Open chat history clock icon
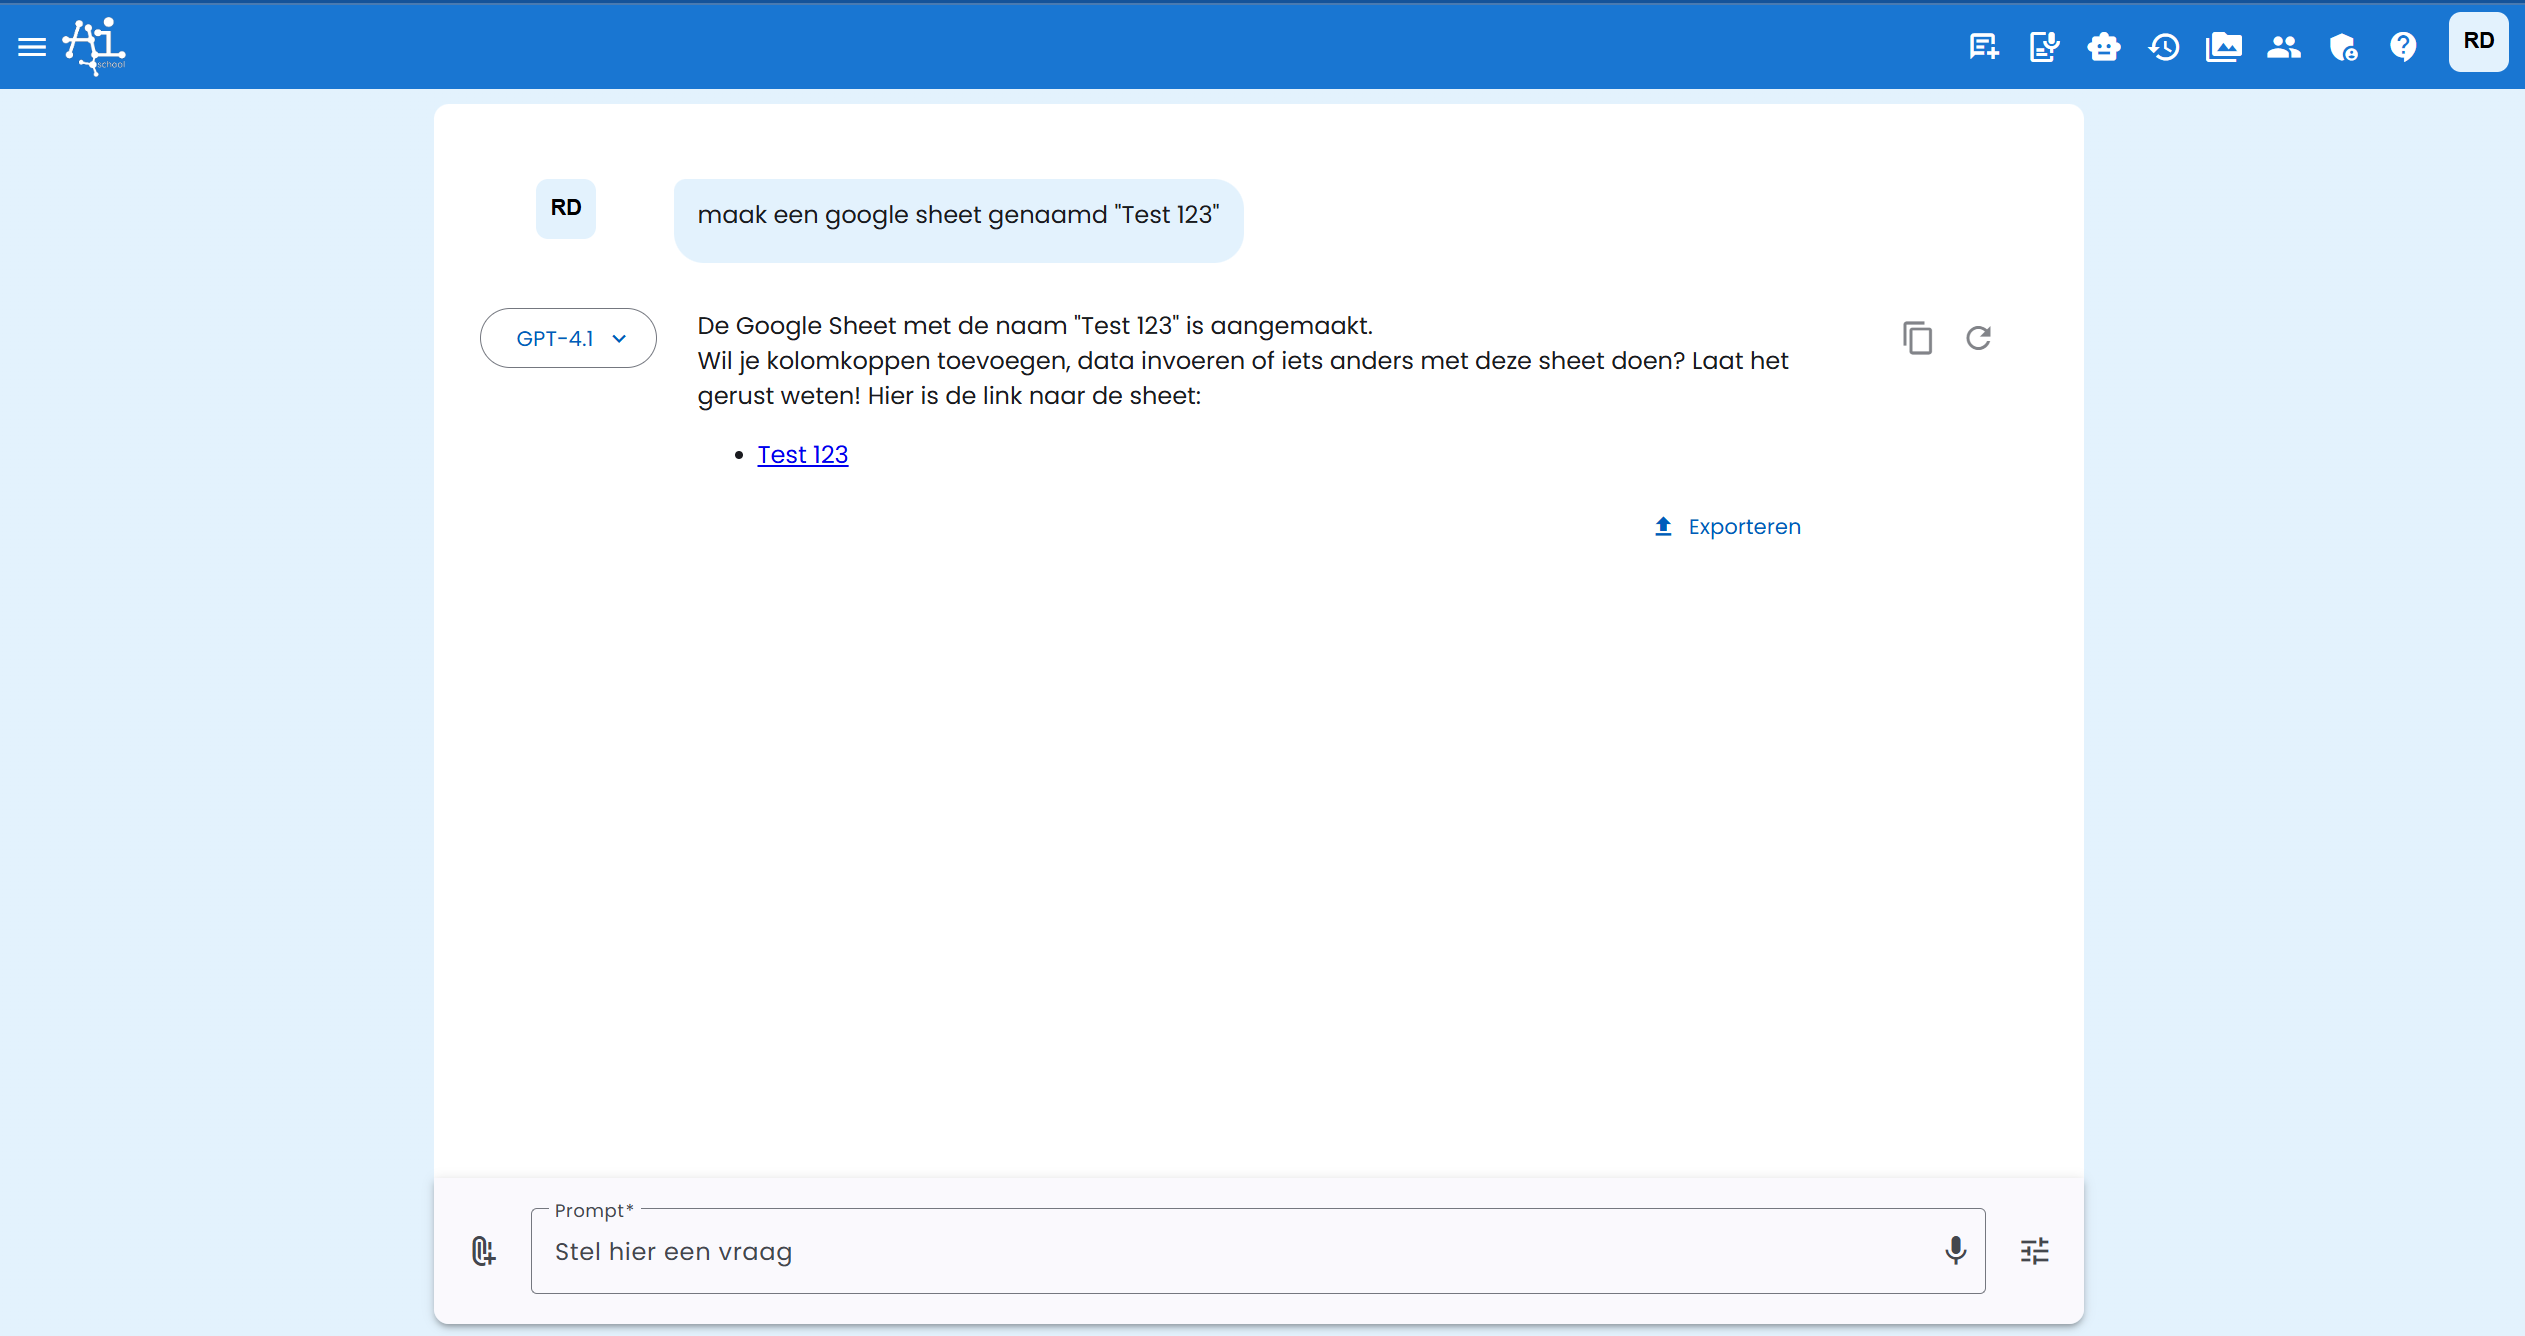 2164,47
